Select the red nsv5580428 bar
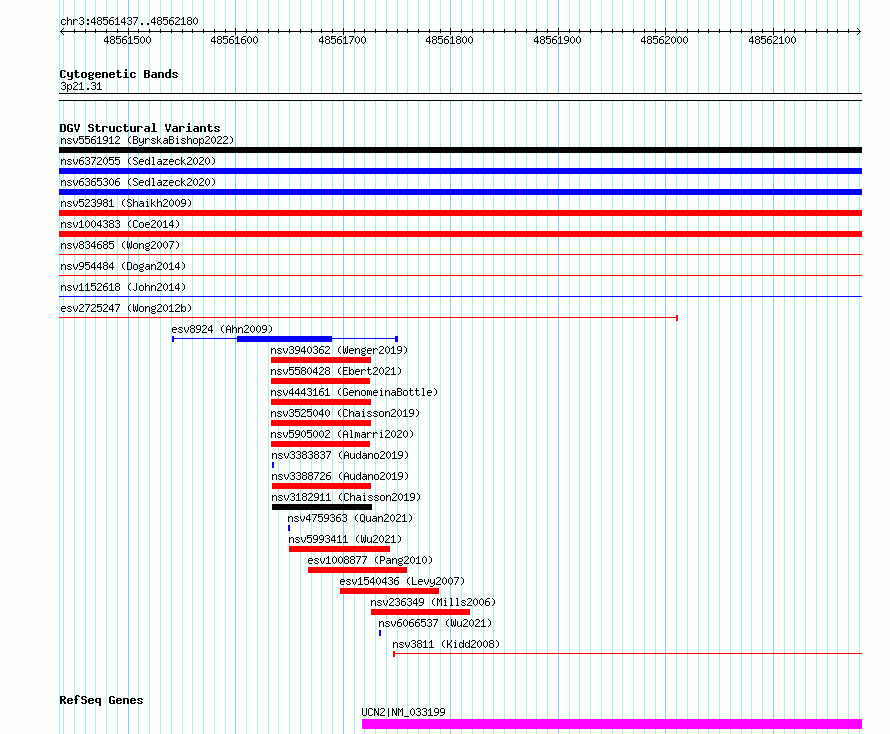This screenshot has width=890, height=734. (x=320, y=381)
